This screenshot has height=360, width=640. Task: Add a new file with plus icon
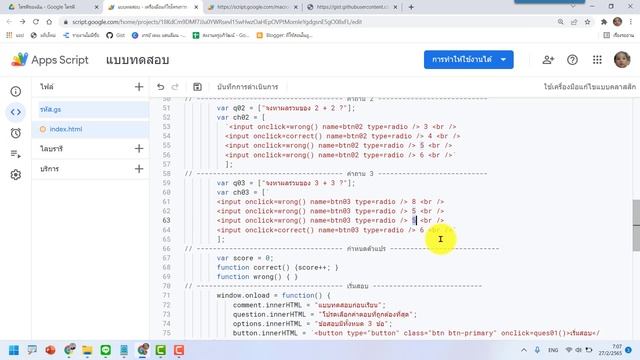[x=139, y=87]
